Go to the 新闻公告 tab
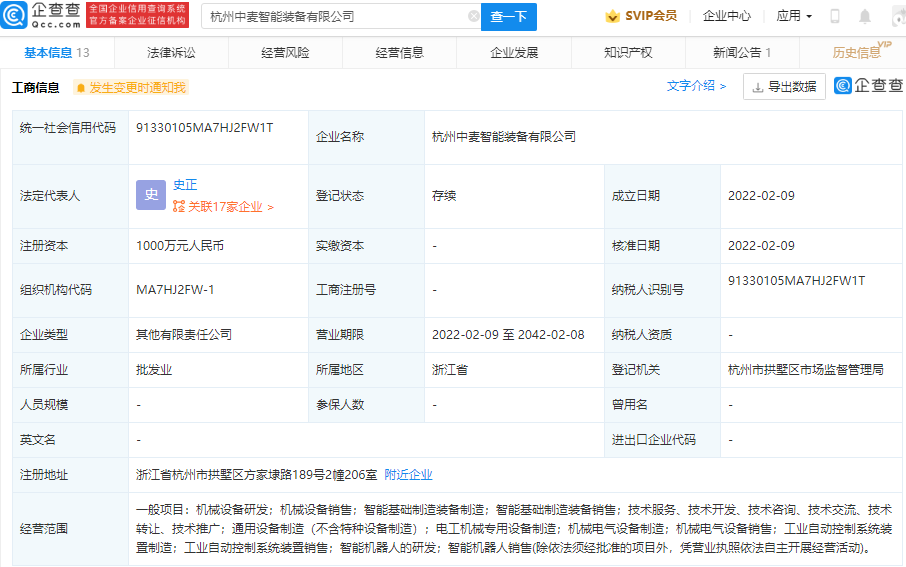The image size is (906, 567). (x=741, y=53)
